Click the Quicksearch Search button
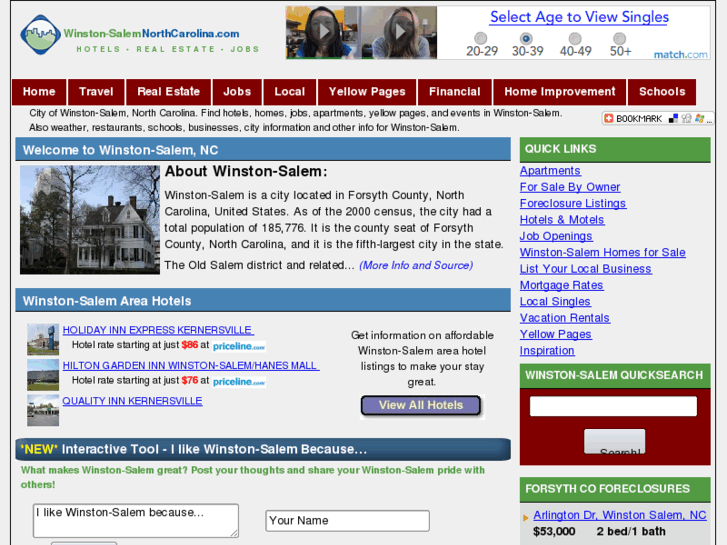 click(x=614, y=442)
